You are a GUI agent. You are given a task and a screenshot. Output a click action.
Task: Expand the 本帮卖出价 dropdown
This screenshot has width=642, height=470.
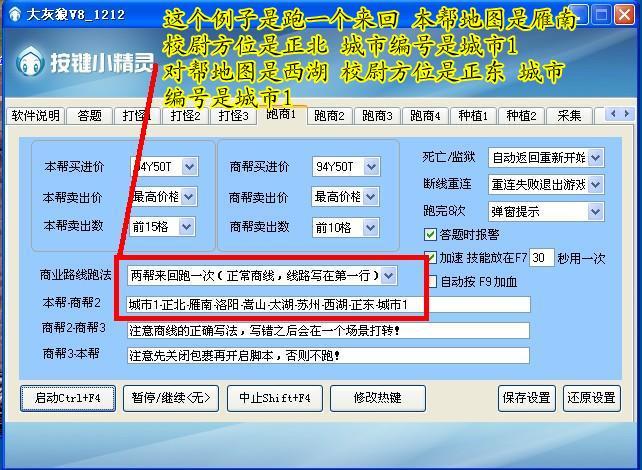pos(188,197)
